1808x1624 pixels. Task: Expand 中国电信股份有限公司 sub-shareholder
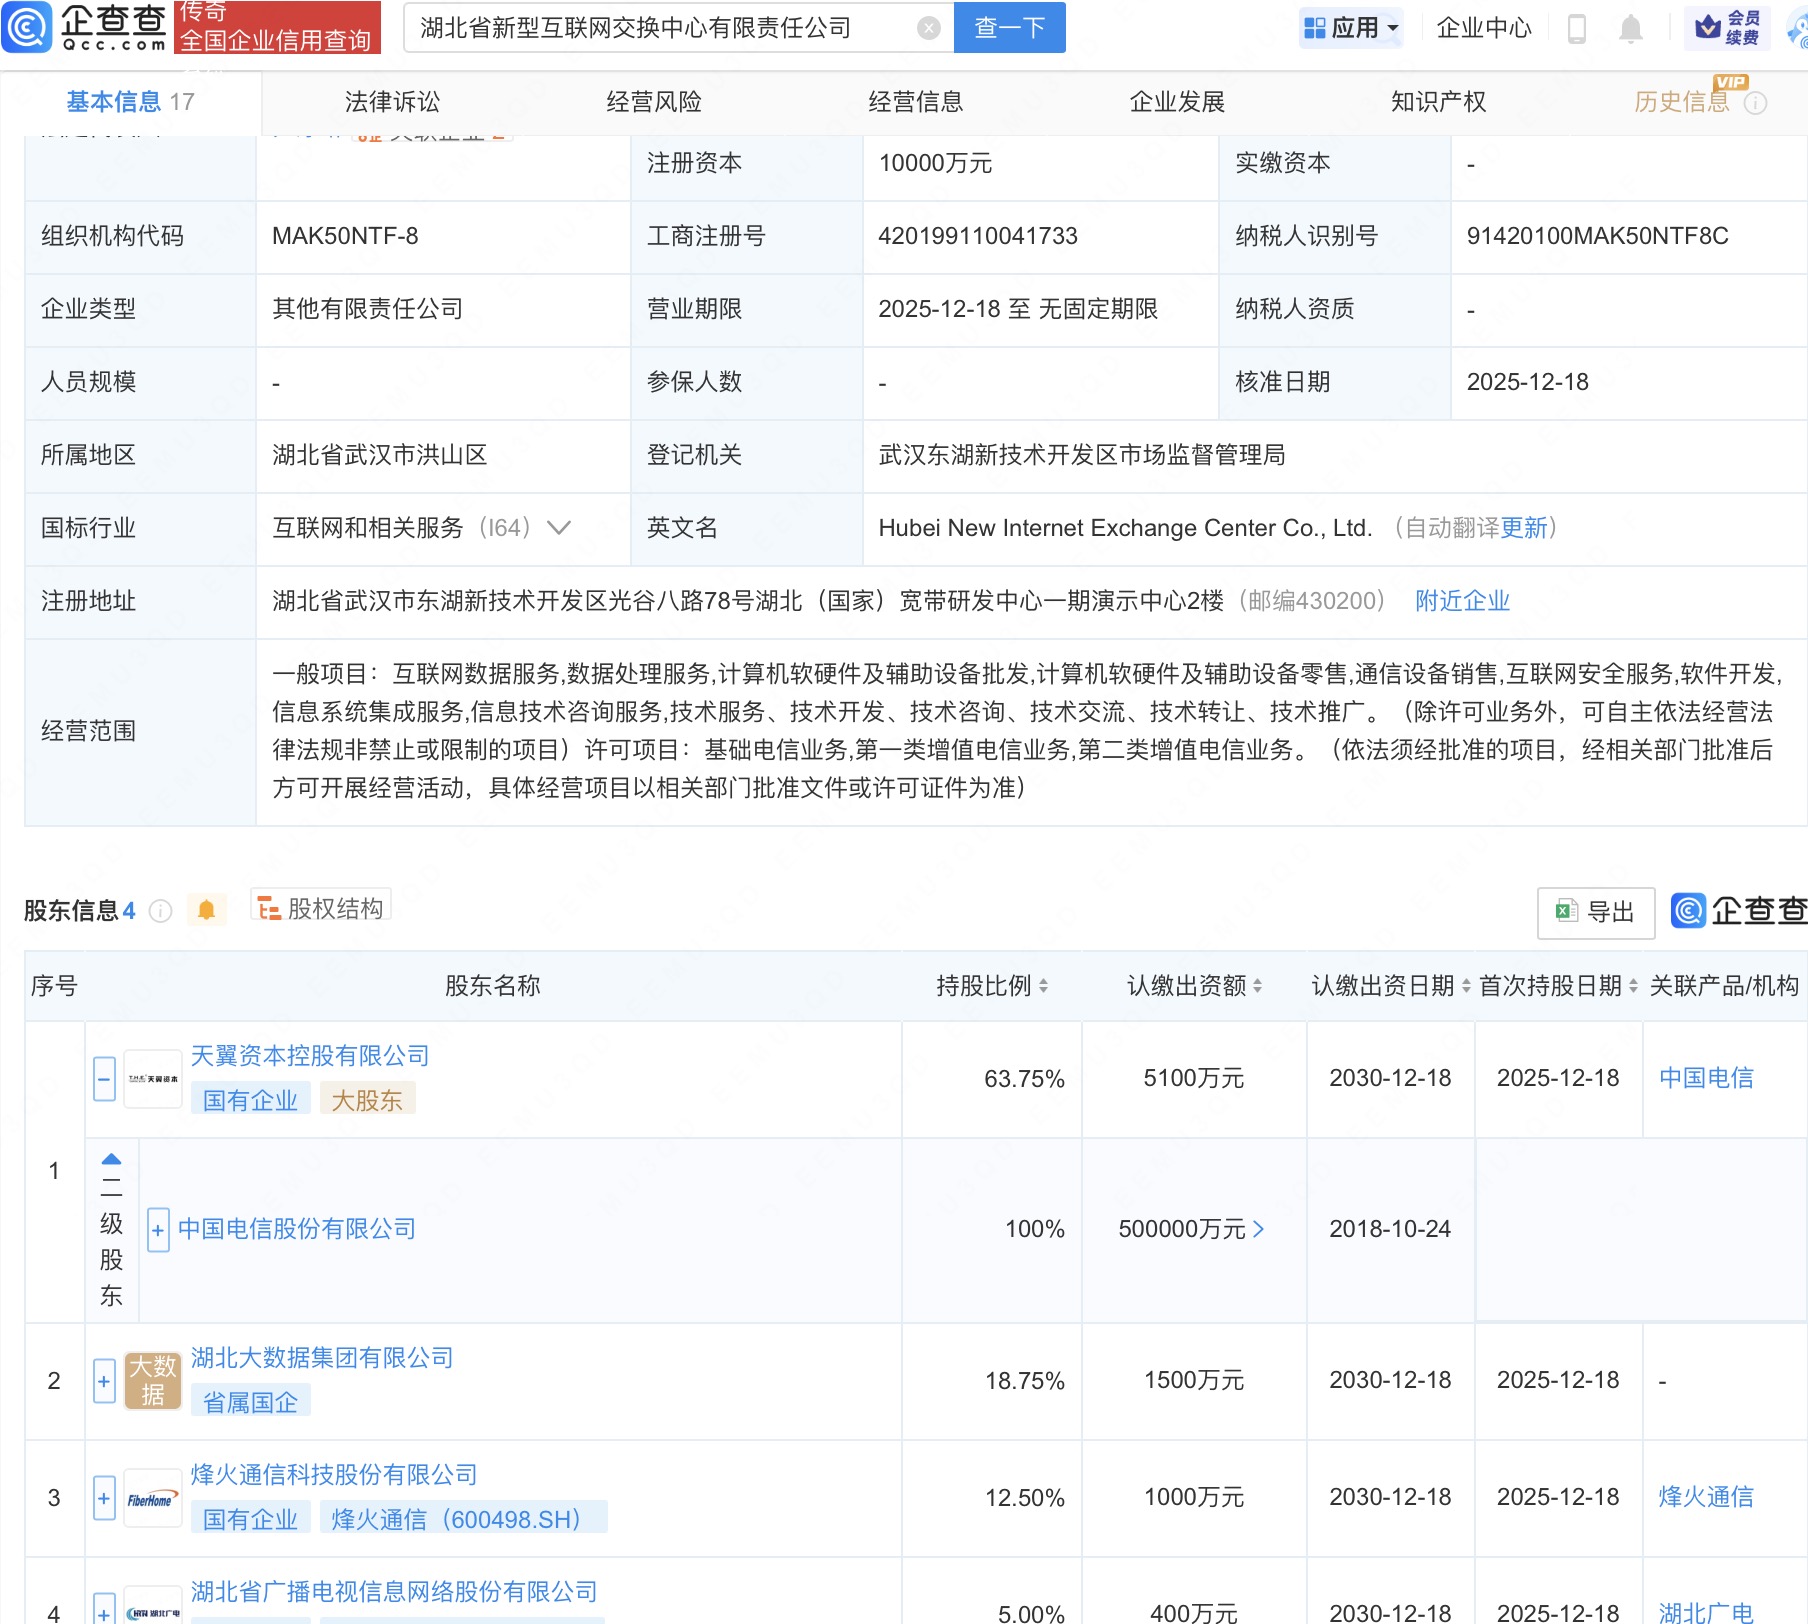click(x=158, y=1230)
